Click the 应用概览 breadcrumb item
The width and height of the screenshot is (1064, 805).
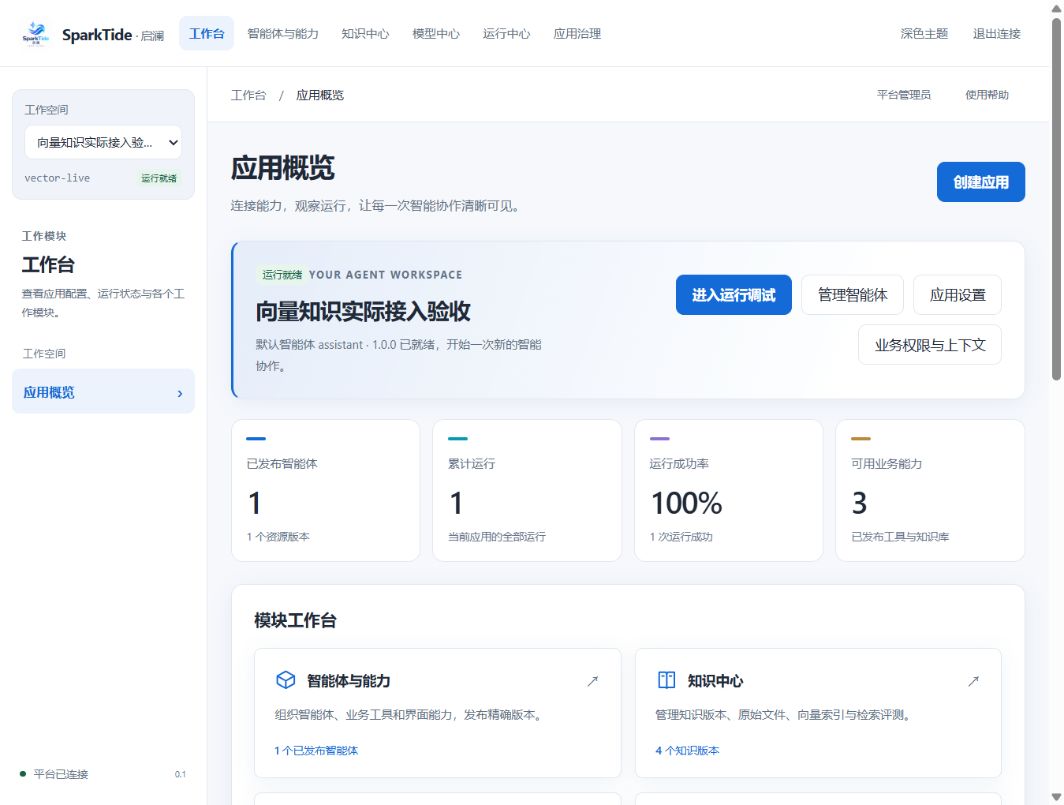point(320,95)
